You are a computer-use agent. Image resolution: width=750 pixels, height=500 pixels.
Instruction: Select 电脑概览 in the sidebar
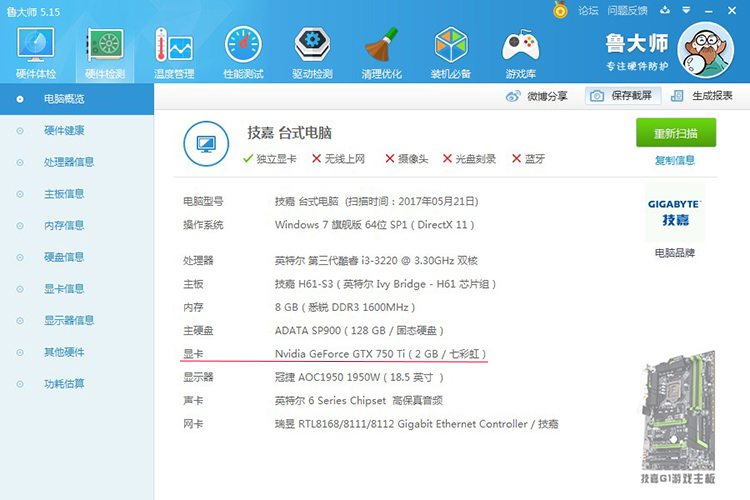point(77,99)
